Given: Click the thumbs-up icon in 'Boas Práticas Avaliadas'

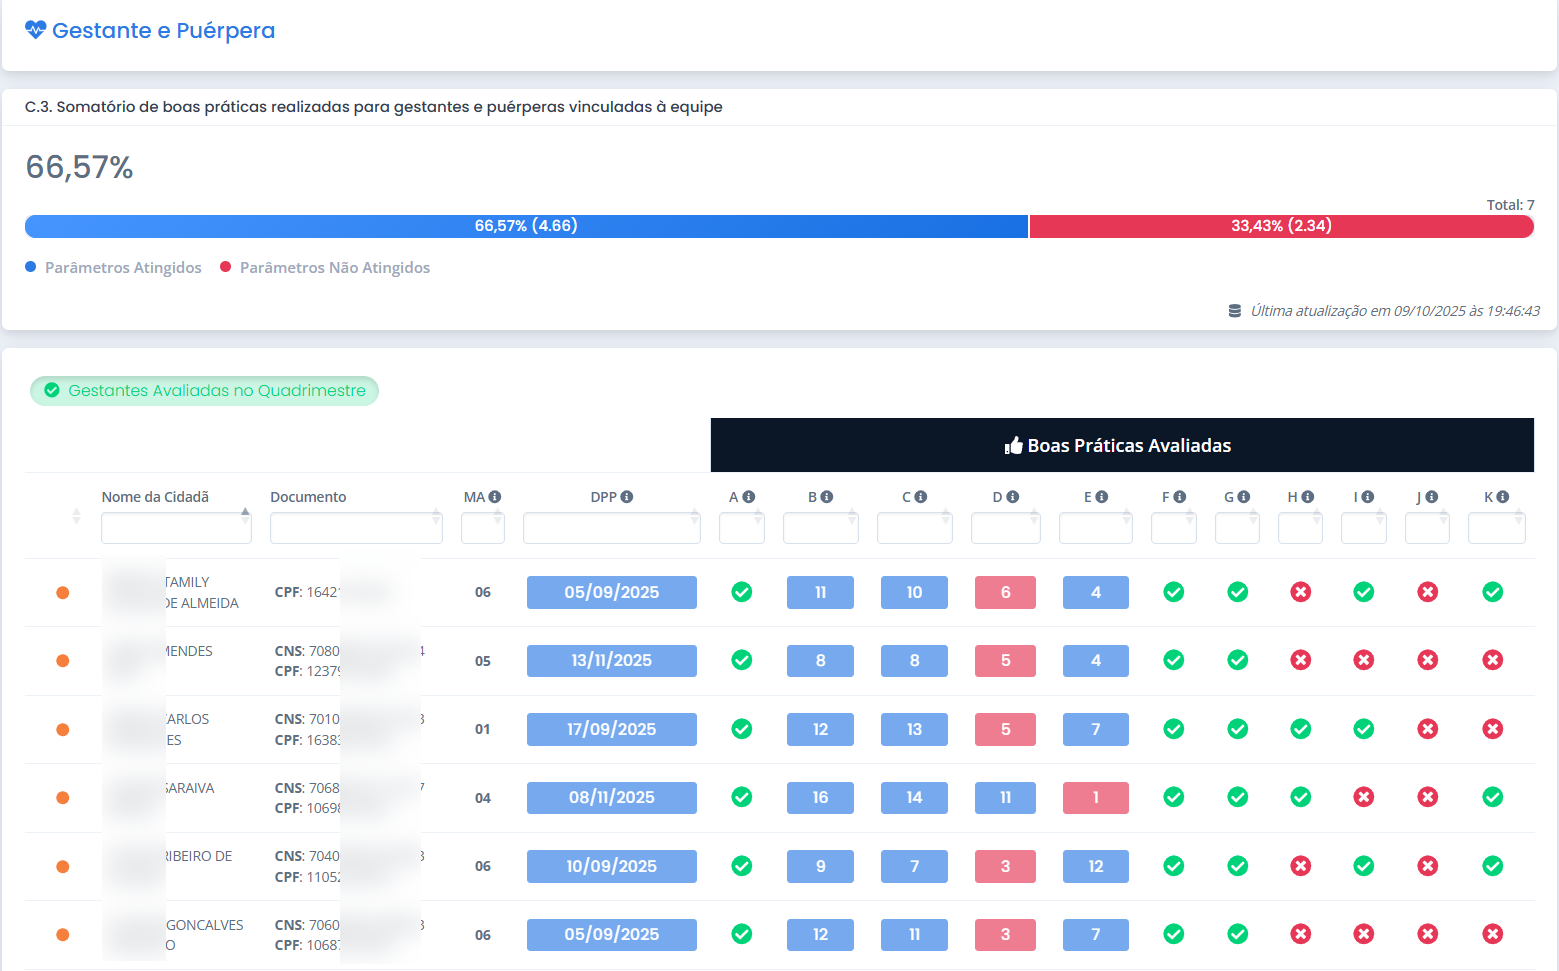Looking at the screenshot, I should click(1013, 445).
